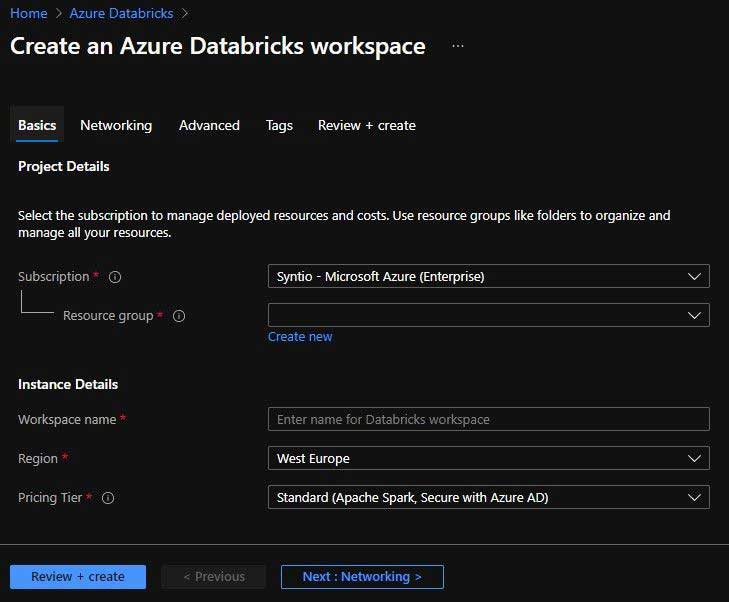The height and width of the screenshot is (602, 729).
Task: Focus the Workspace name input field
Action: click(489, 419)
